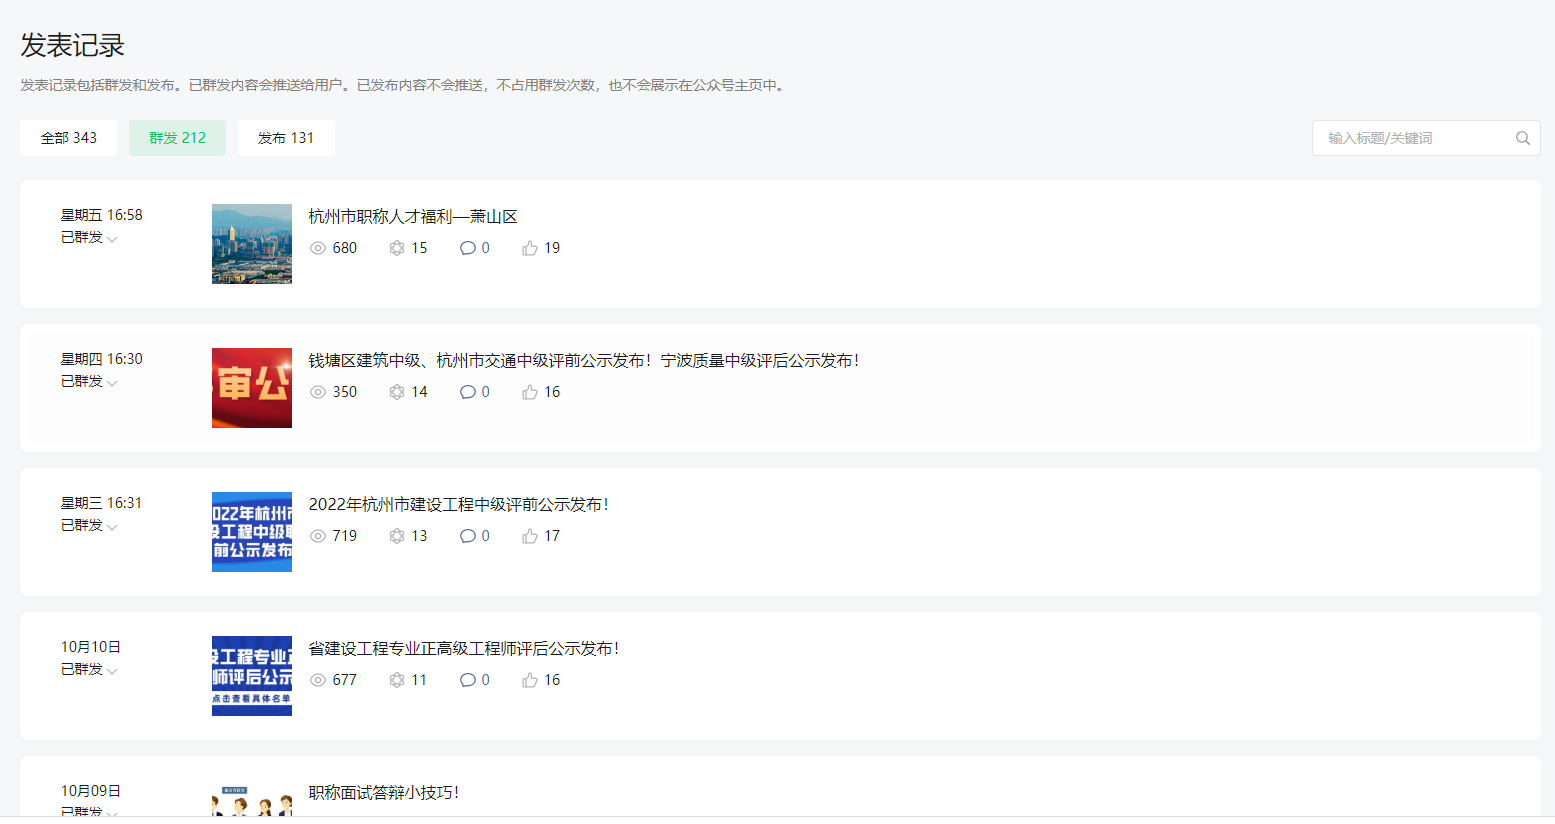Viewport: 1555px width, 824px height.
Task: Click thumbs-up icon of 正高级工程师 article
Action: [530, 680]
